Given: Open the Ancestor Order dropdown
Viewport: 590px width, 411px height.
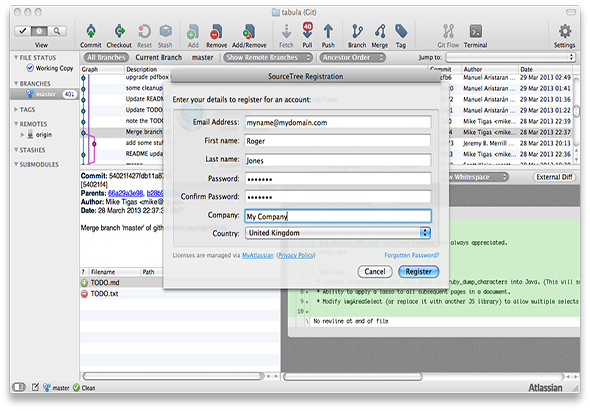Looking at the screenshot, I should pos(353,58).
